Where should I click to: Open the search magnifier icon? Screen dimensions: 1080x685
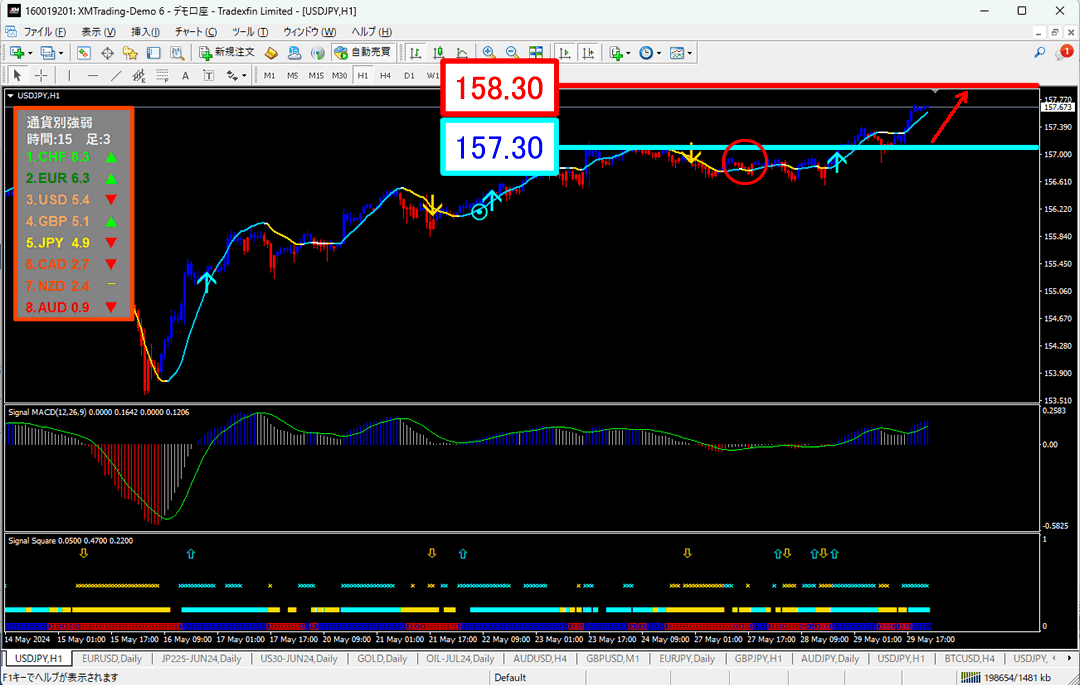click(x=1039, y=52)
